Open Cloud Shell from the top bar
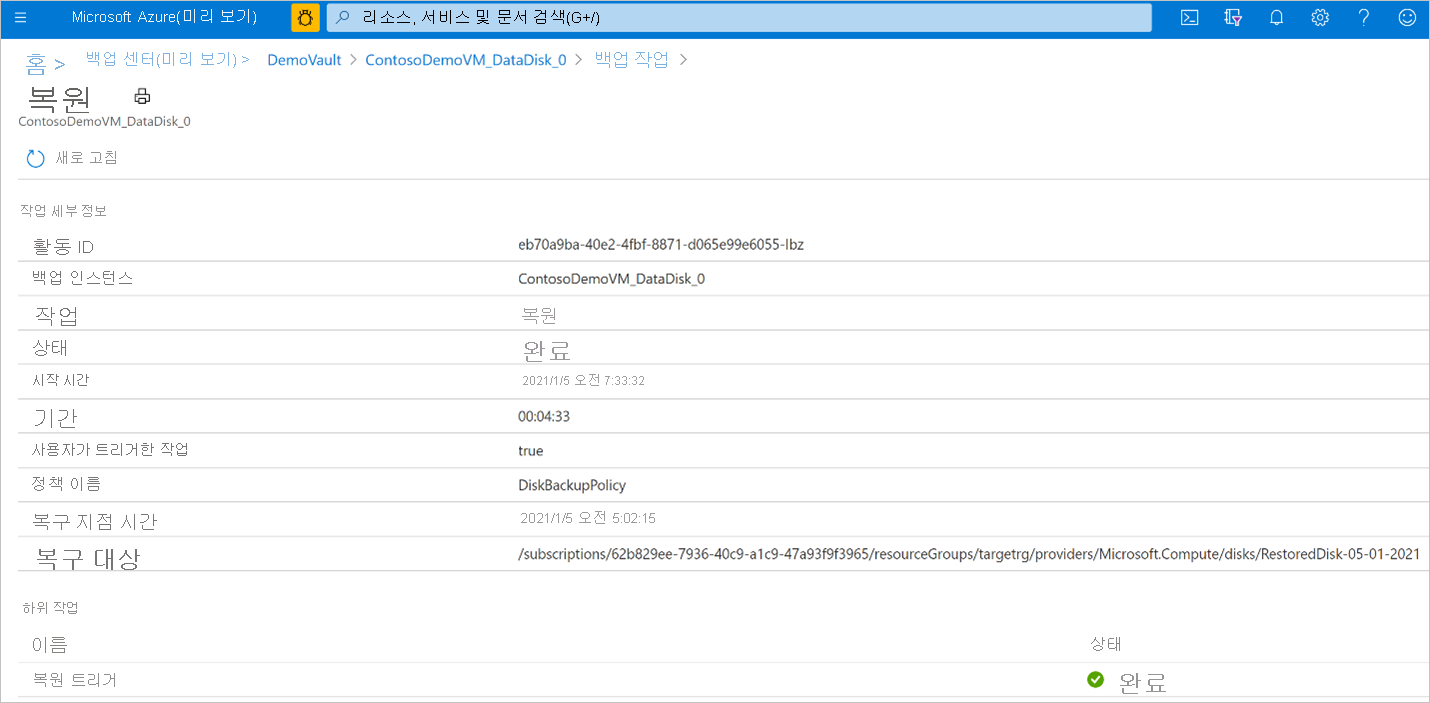 click(1190, 18)
